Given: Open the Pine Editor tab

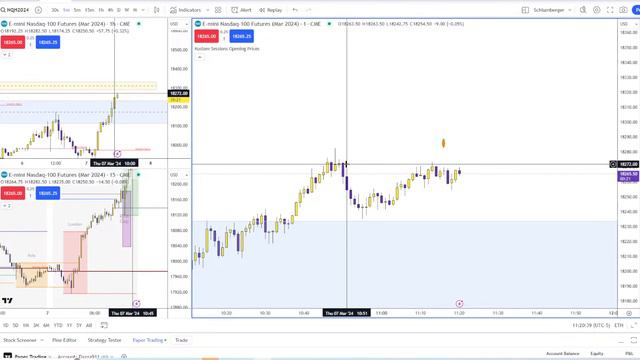Looking at the screenshot, I should pyautogui.click(x=64, y=340).
